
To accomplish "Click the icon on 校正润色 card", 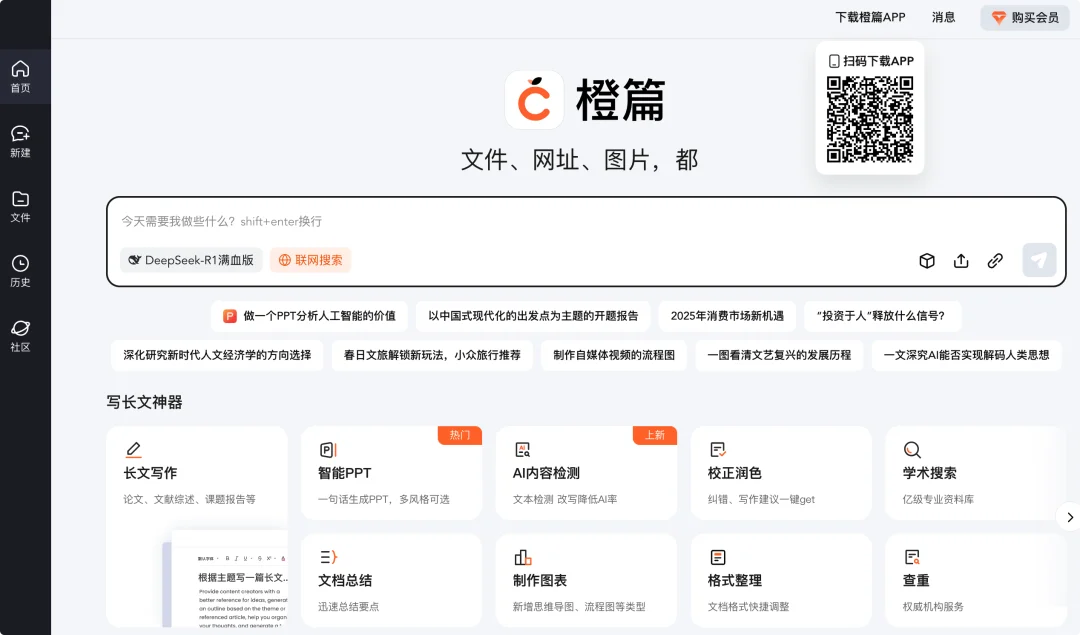I will pyautogui.click(x=718, y=450).
